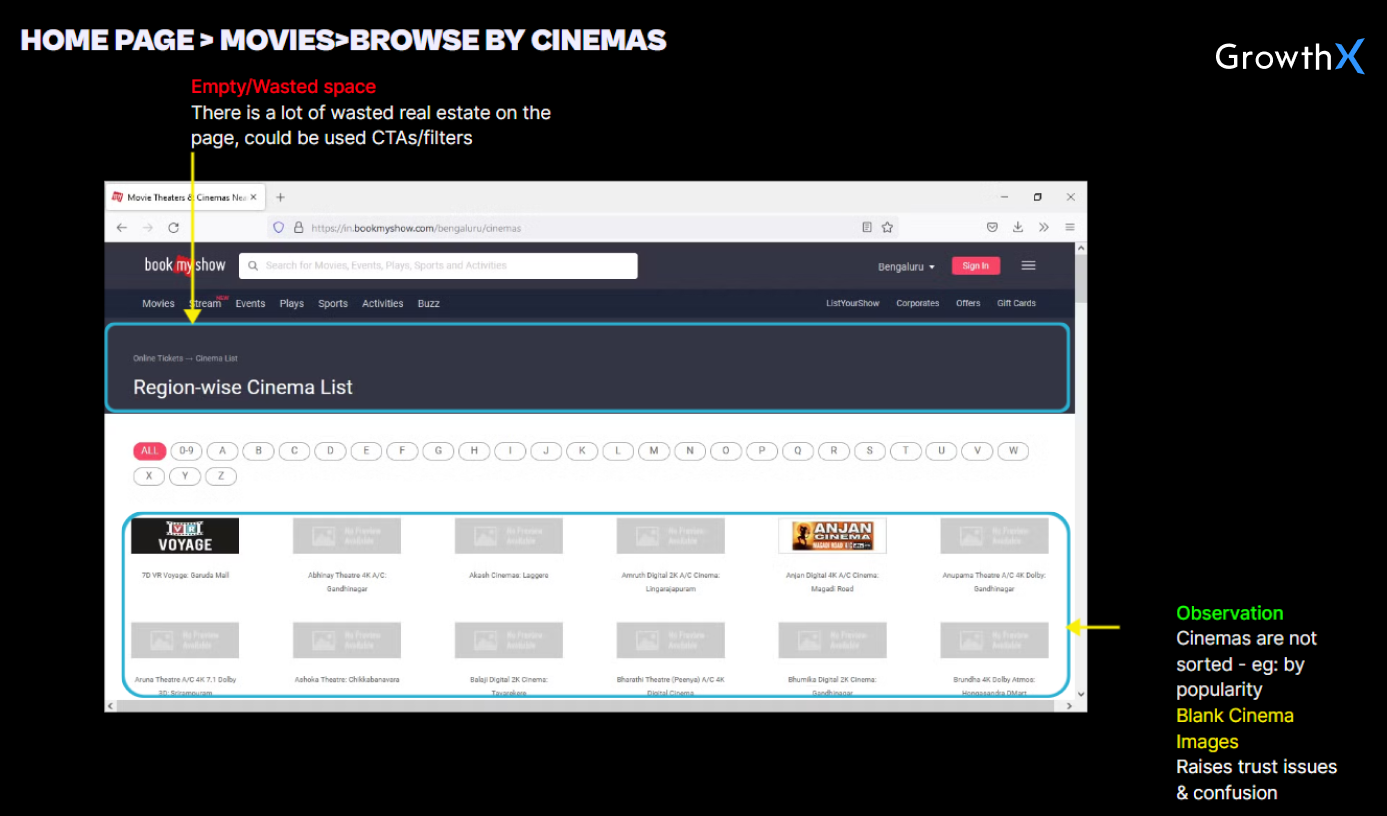
Task: Go back with the browser back arrow
Action: (122, 228)
